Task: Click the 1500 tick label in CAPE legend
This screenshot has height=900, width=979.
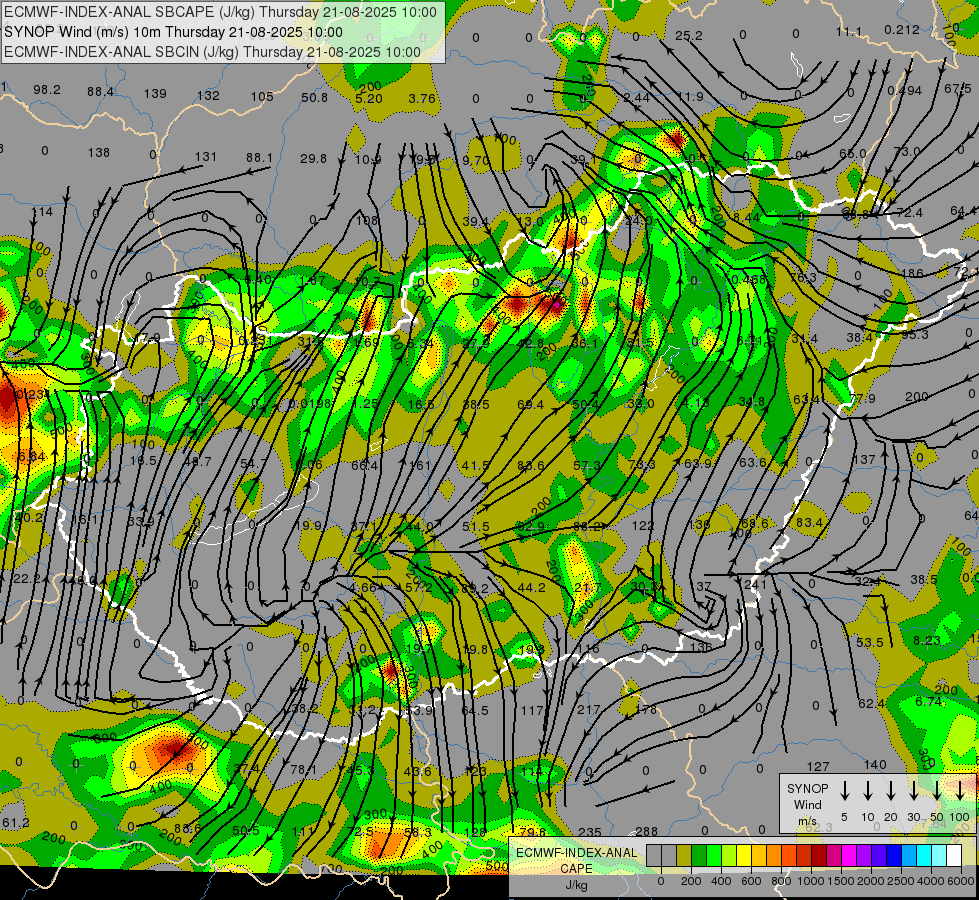Action: tap(840, 881)
